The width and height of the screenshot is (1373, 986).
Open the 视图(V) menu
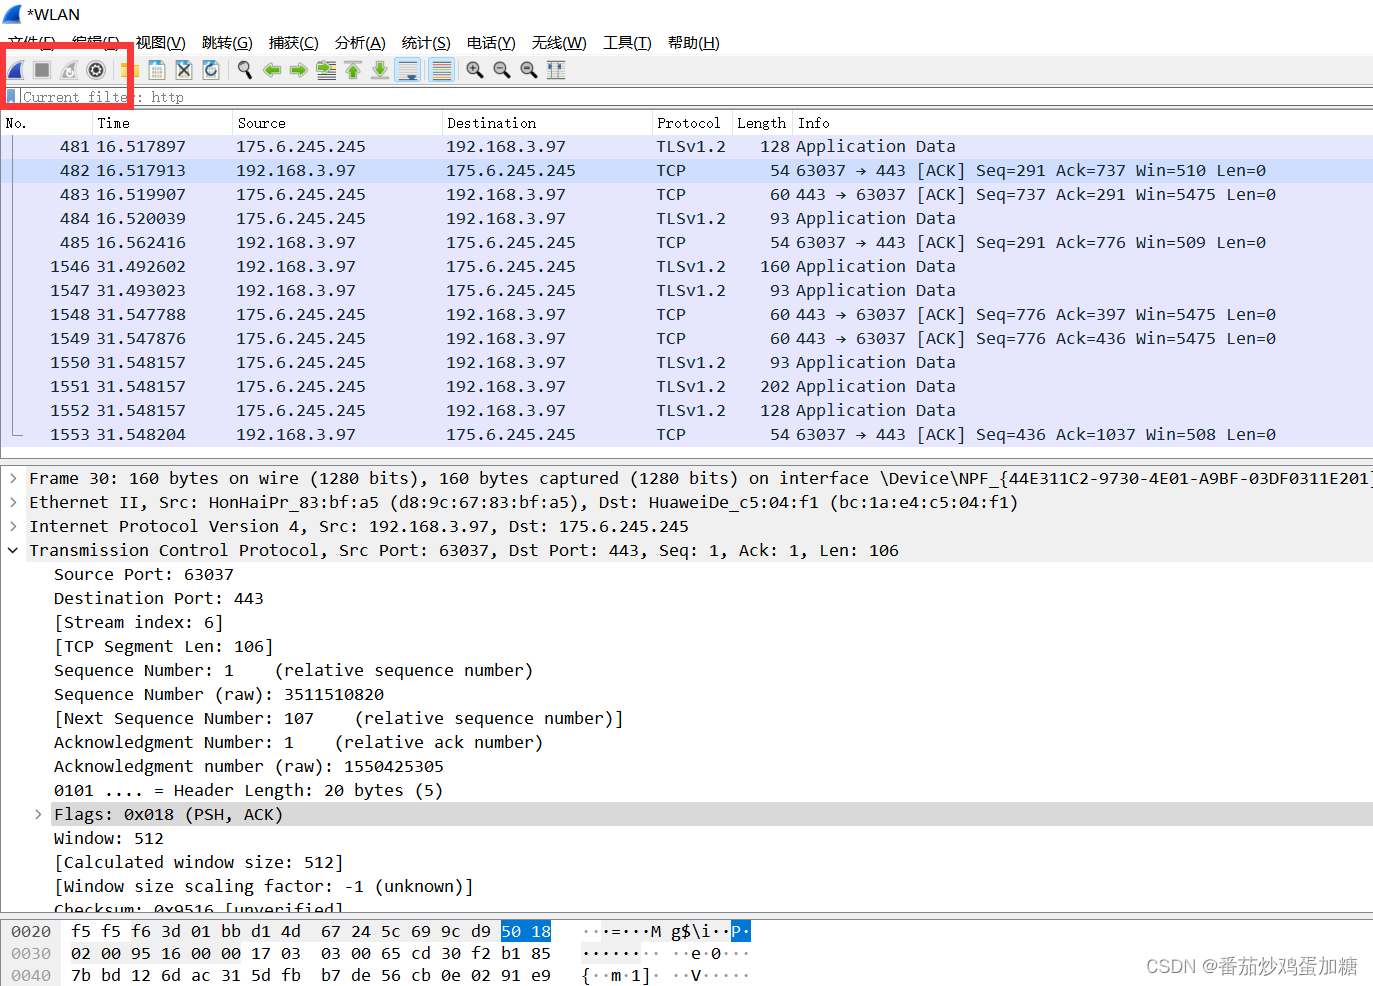click(161, 42)
